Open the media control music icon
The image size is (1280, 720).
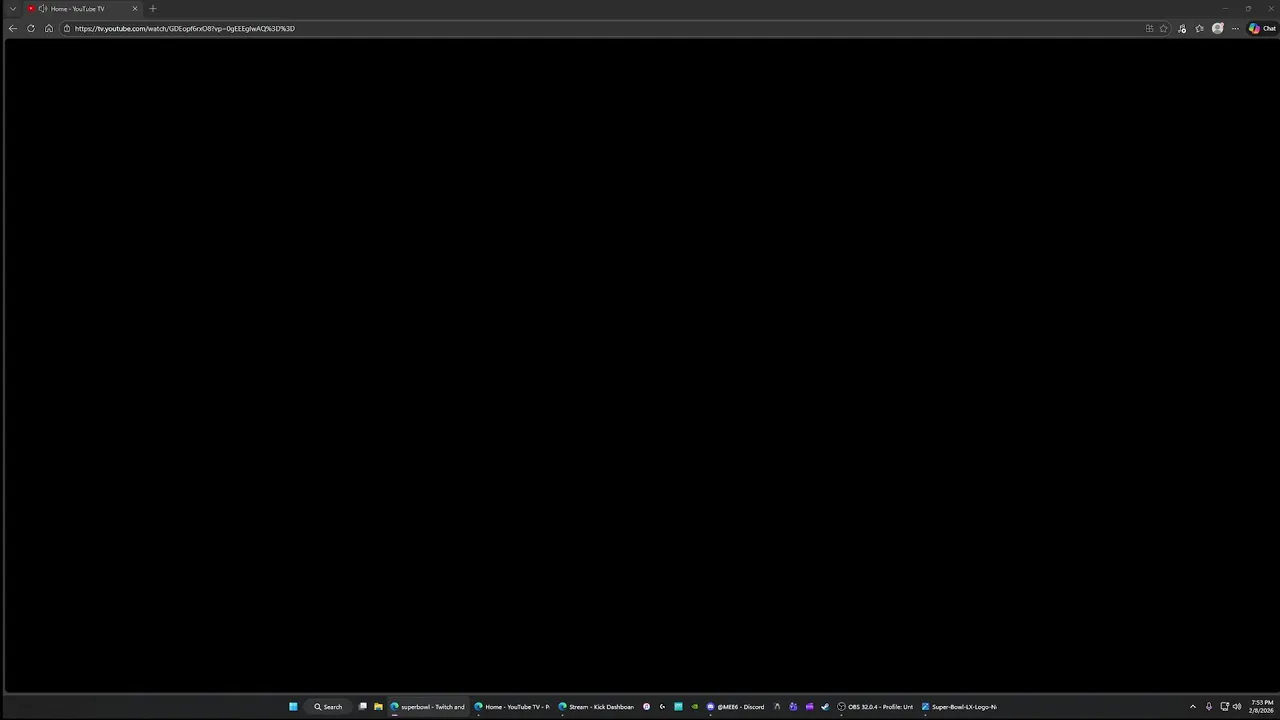click(x=1182, y=28)
